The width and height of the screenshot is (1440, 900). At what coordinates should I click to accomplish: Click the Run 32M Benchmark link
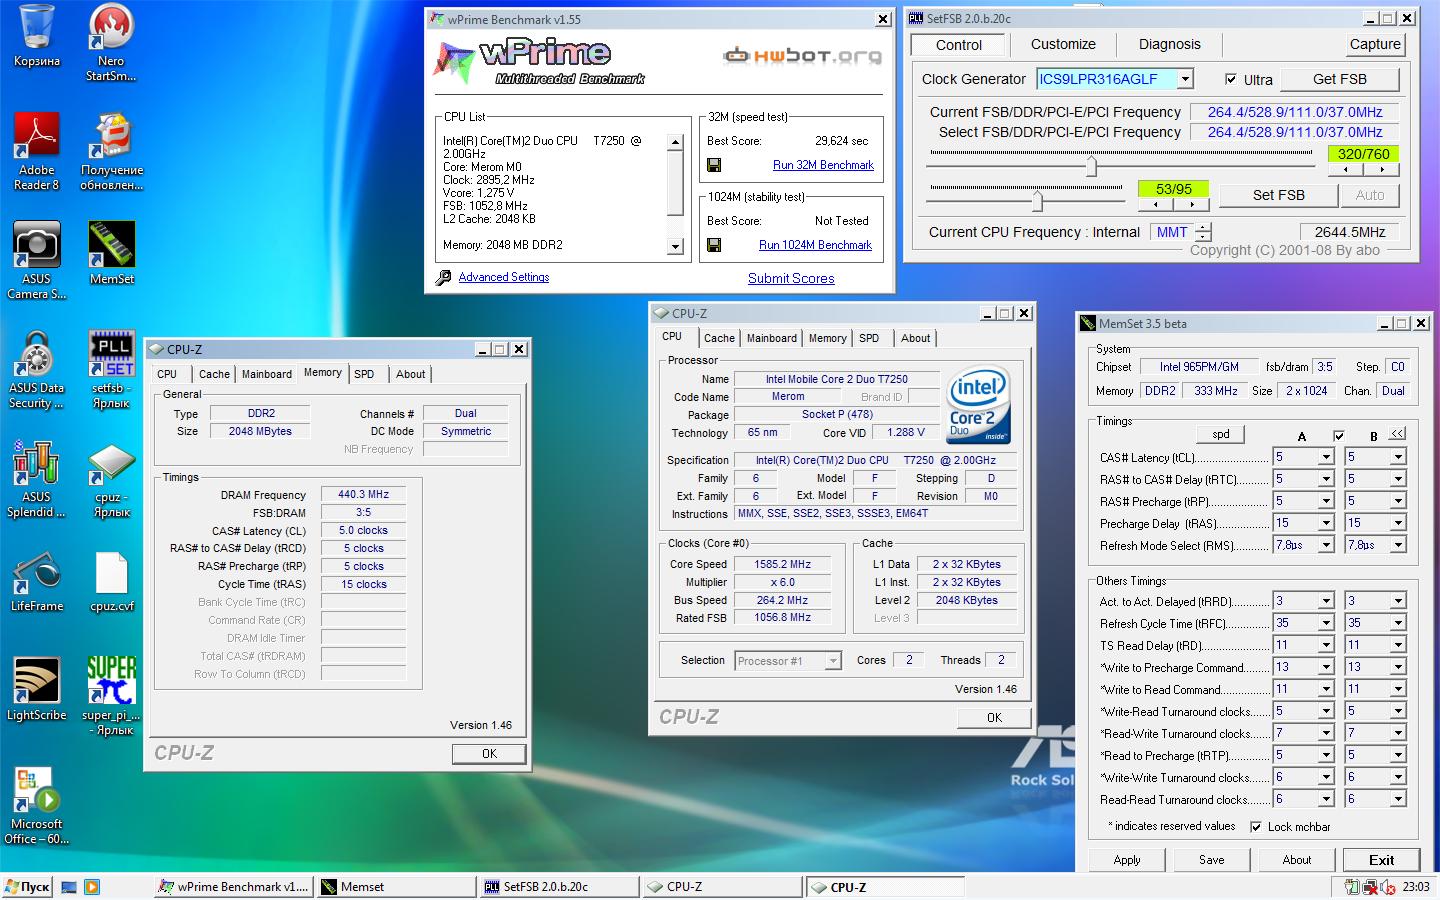[x=823, y=165]
